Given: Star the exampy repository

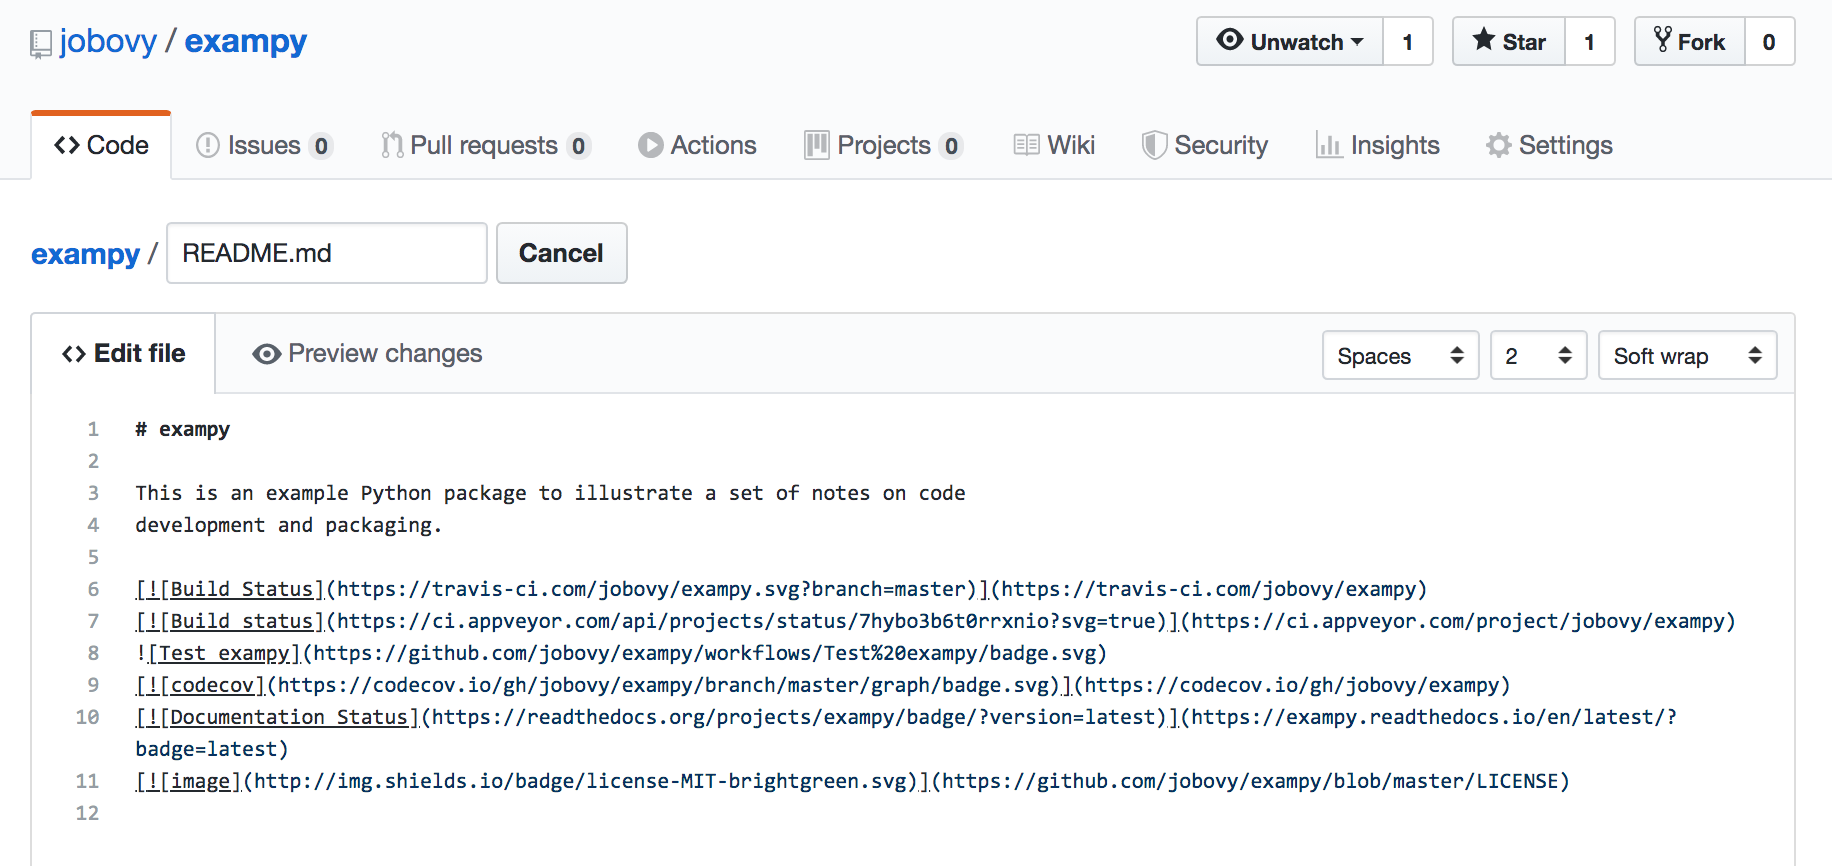Looking at the screenshot, I should tap(1509, 41).
